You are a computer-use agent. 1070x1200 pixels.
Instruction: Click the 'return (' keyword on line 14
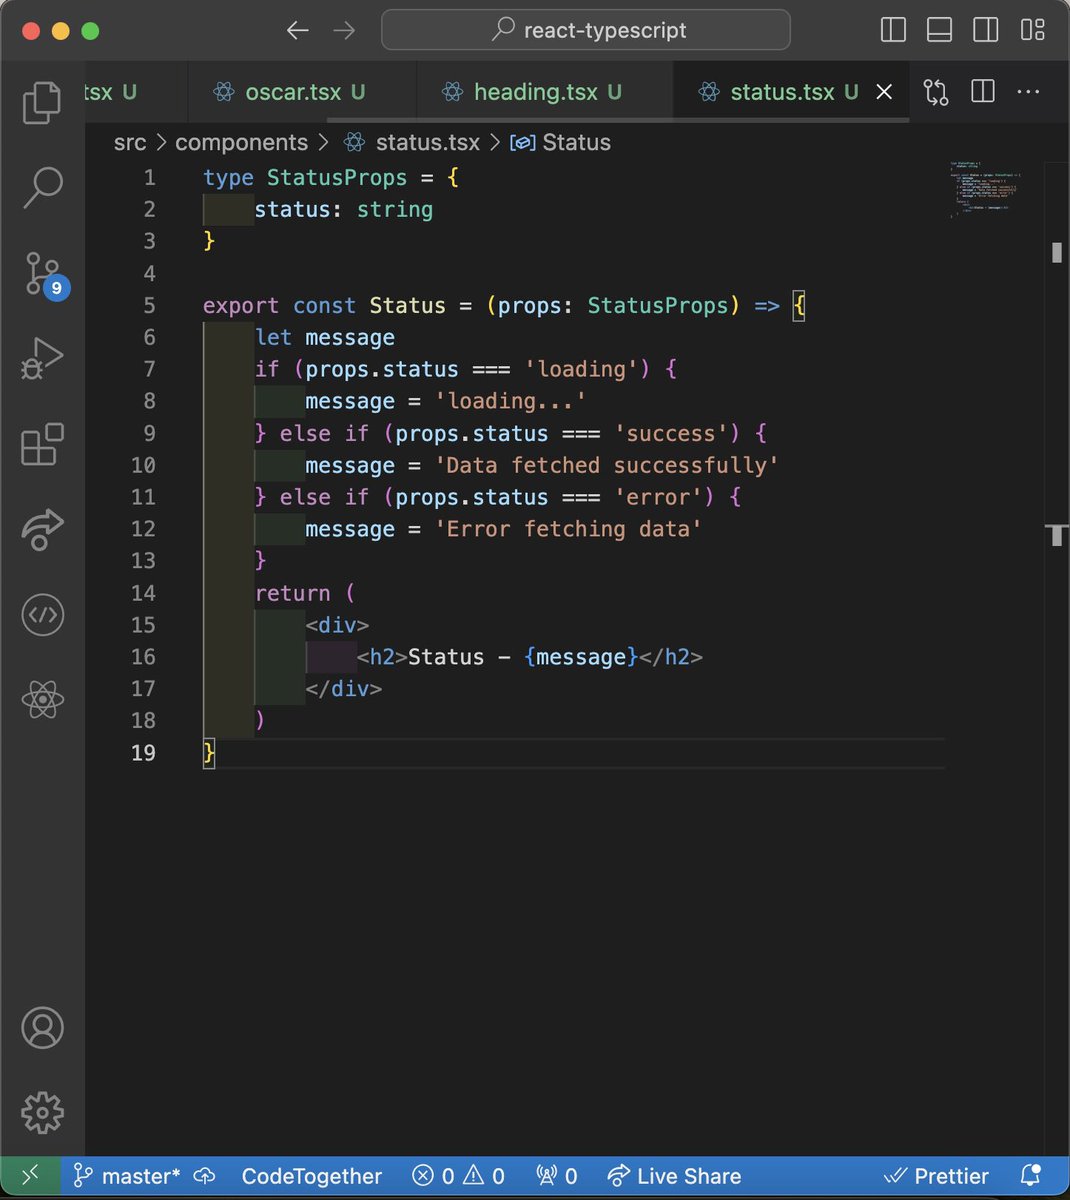pos(305,593)
